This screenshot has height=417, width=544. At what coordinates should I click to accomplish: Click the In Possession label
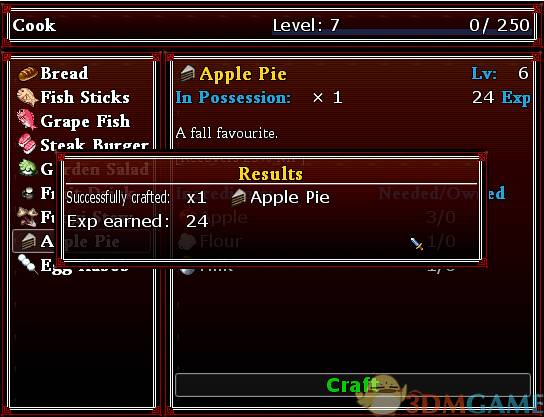pos(233,97)
